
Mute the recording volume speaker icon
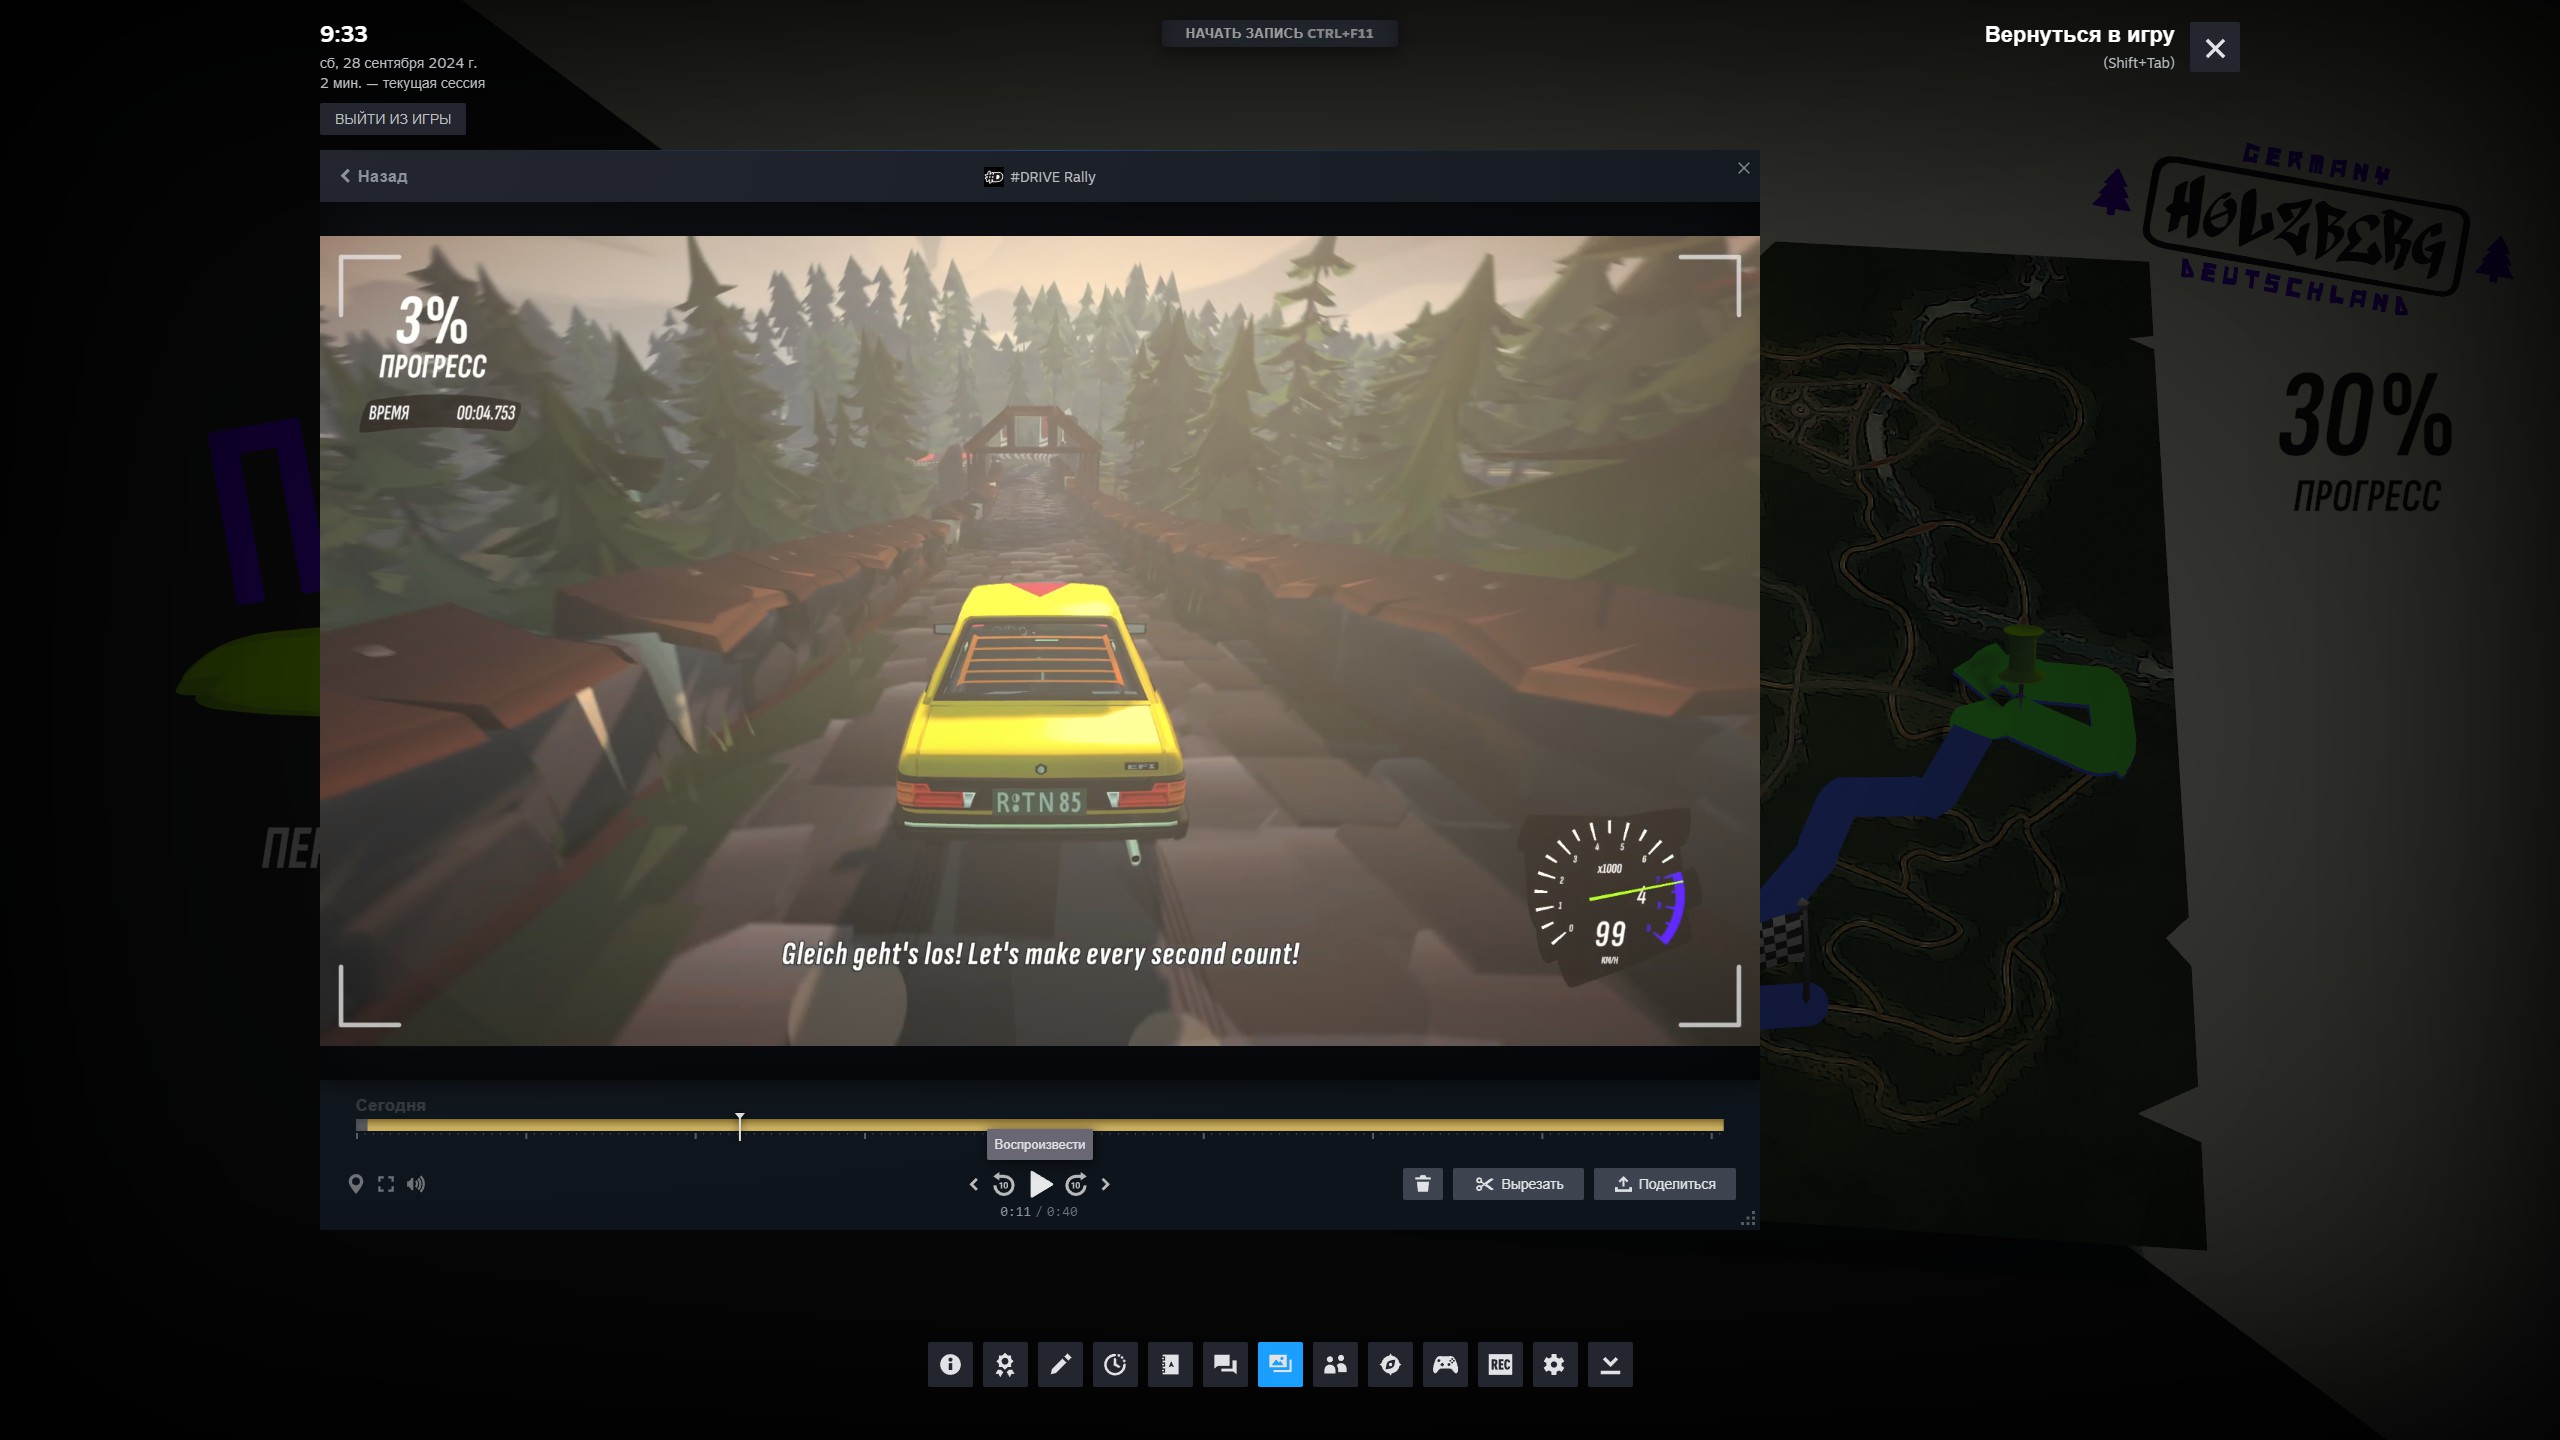pyautogui.click(x=416, y=1184)
